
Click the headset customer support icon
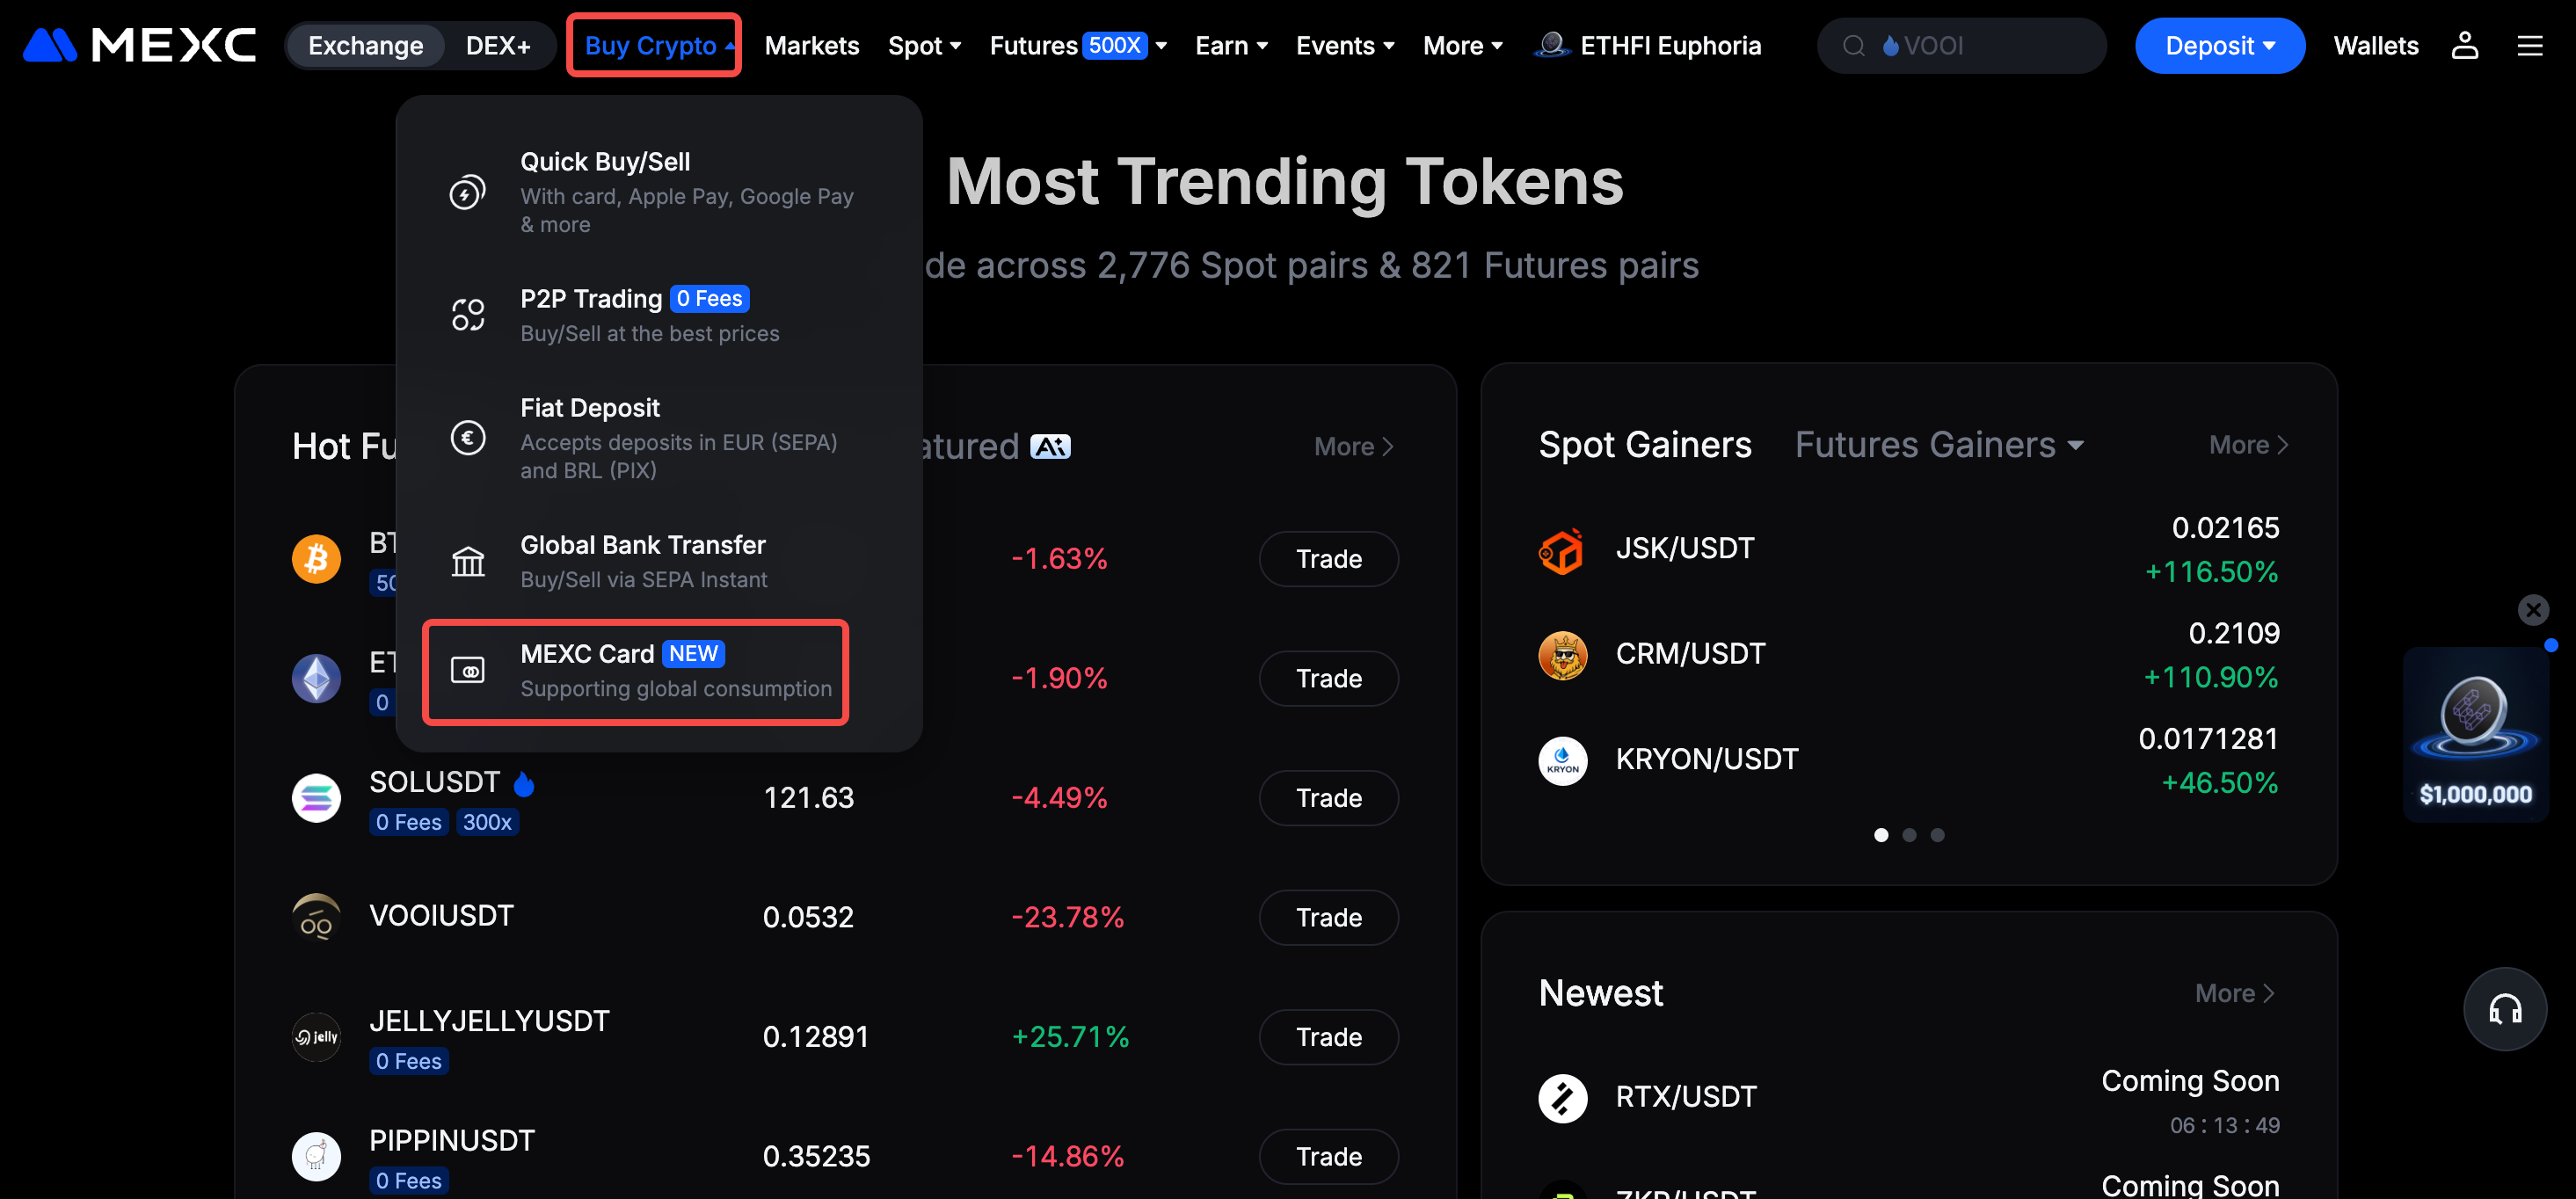click(2504, 1008)
